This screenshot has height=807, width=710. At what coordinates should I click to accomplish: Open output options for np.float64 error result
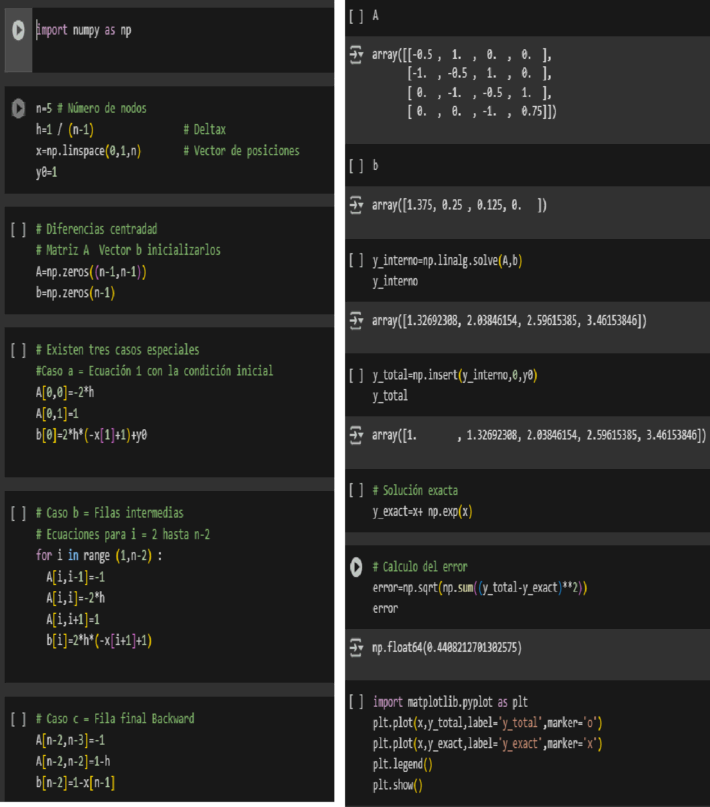(356, 647)
